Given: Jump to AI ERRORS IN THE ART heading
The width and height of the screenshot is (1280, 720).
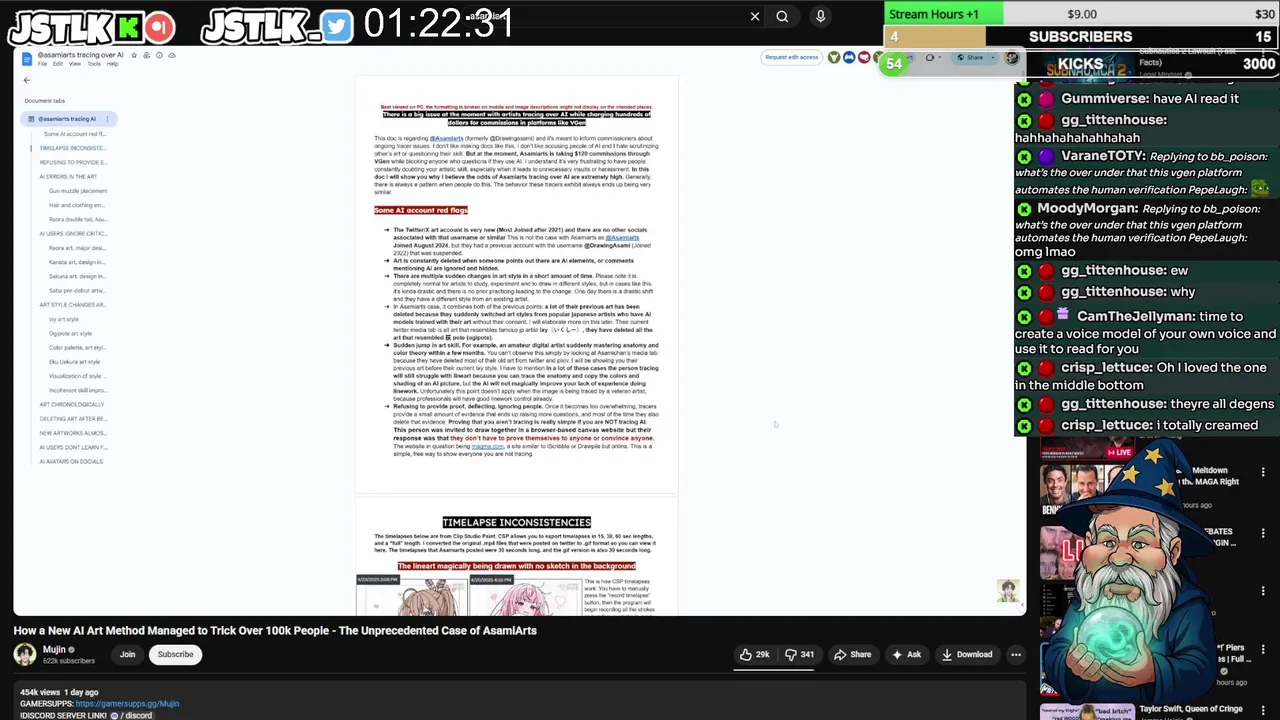Looking at the screenshot, I should coord(68,177).
